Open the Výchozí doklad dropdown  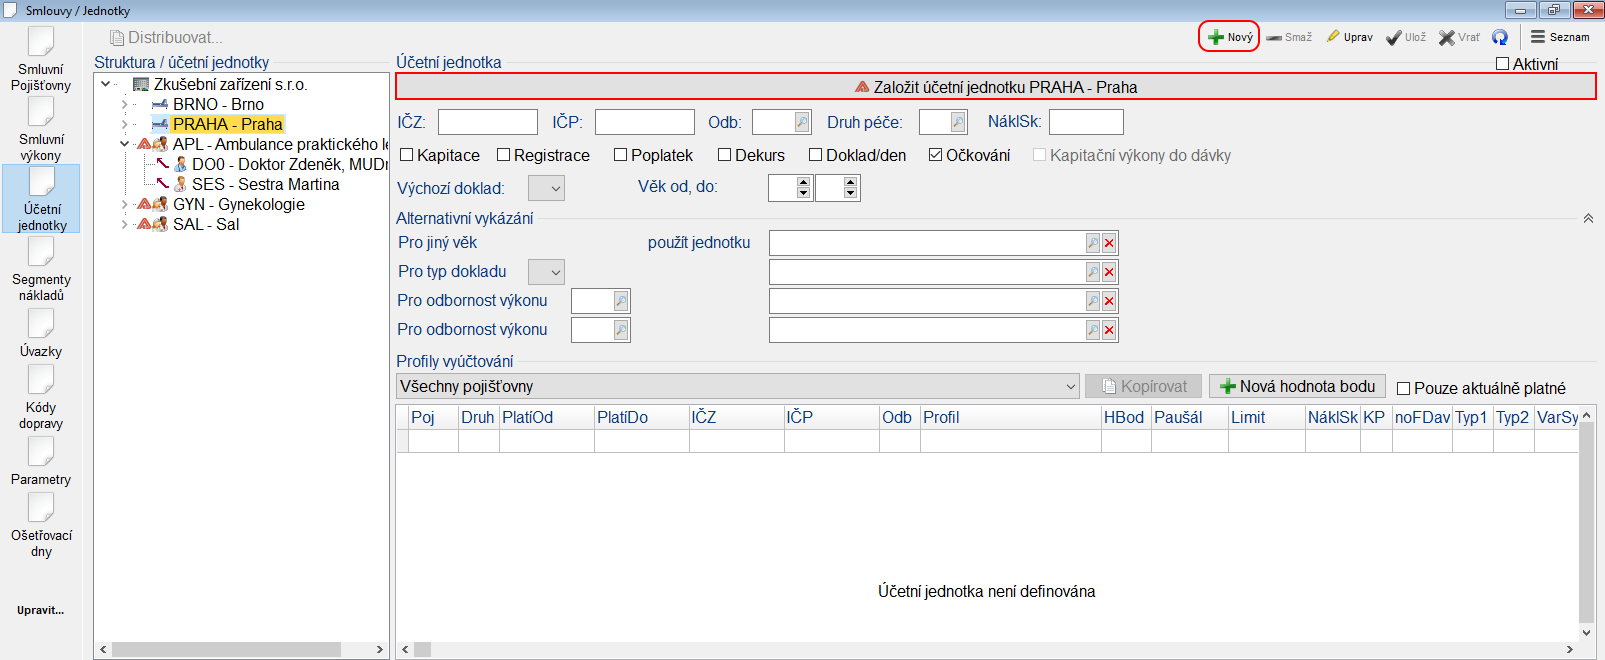pyautogui.click(x=546, y=188)
